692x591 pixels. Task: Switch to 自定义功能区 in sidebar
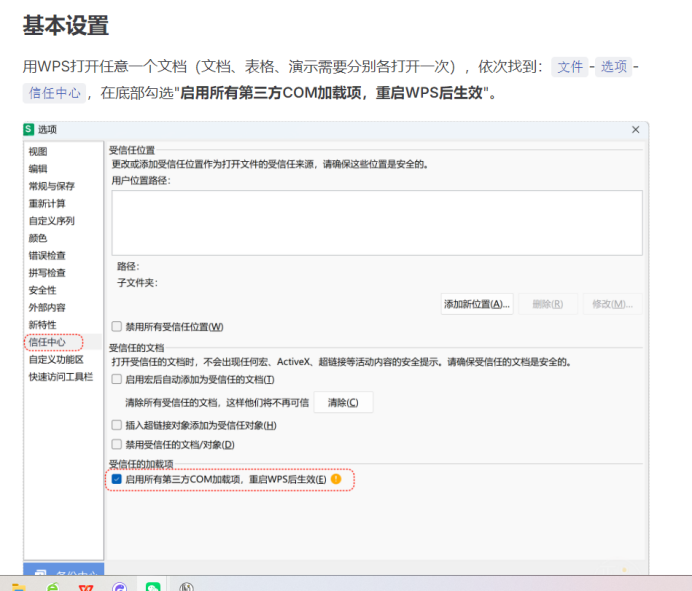tap(55, 359)
